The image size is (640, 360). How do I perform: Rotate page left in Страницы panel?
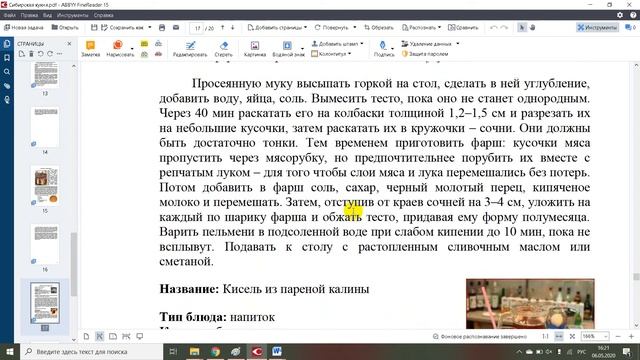tap(40, 54)
